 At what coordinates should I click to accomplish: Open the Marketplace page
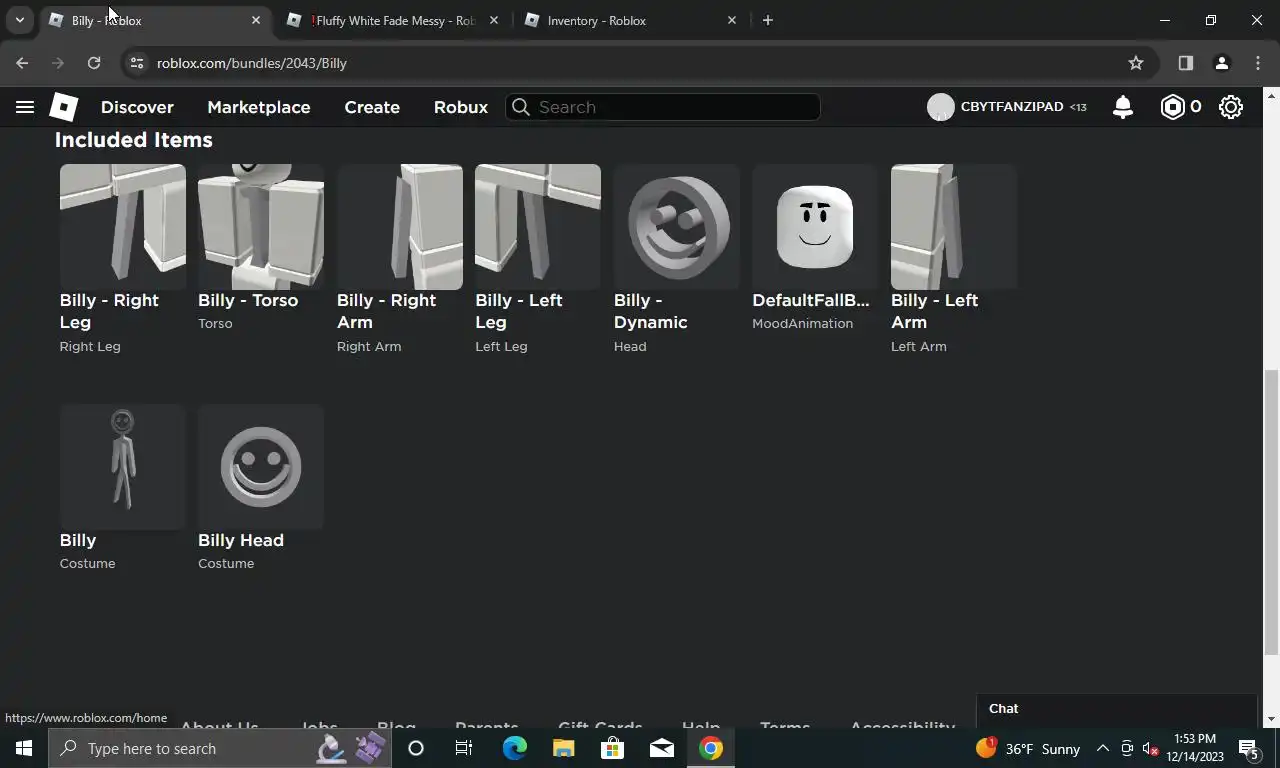click(x=259, y=107)
